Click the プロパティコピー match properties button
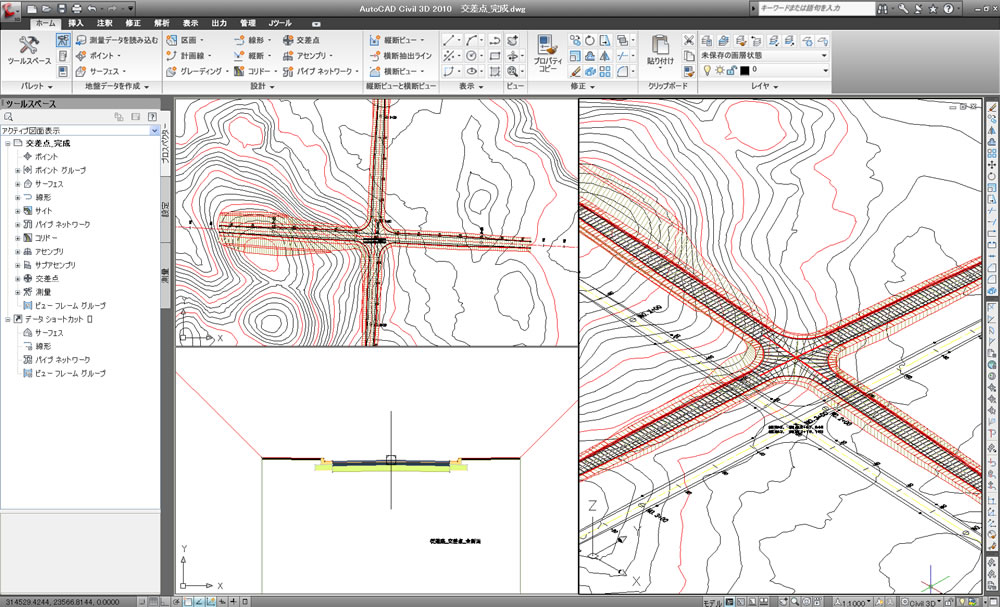1000x607 pixels. [548, 54]
